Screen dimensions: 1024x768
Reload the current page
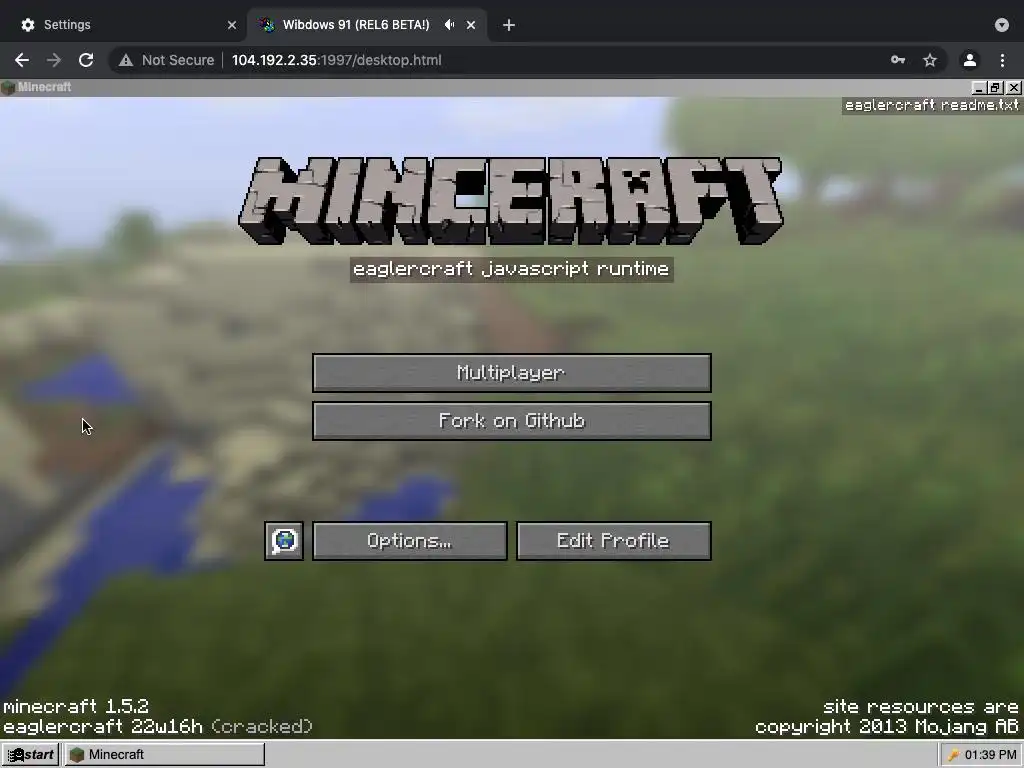point(86,60)
